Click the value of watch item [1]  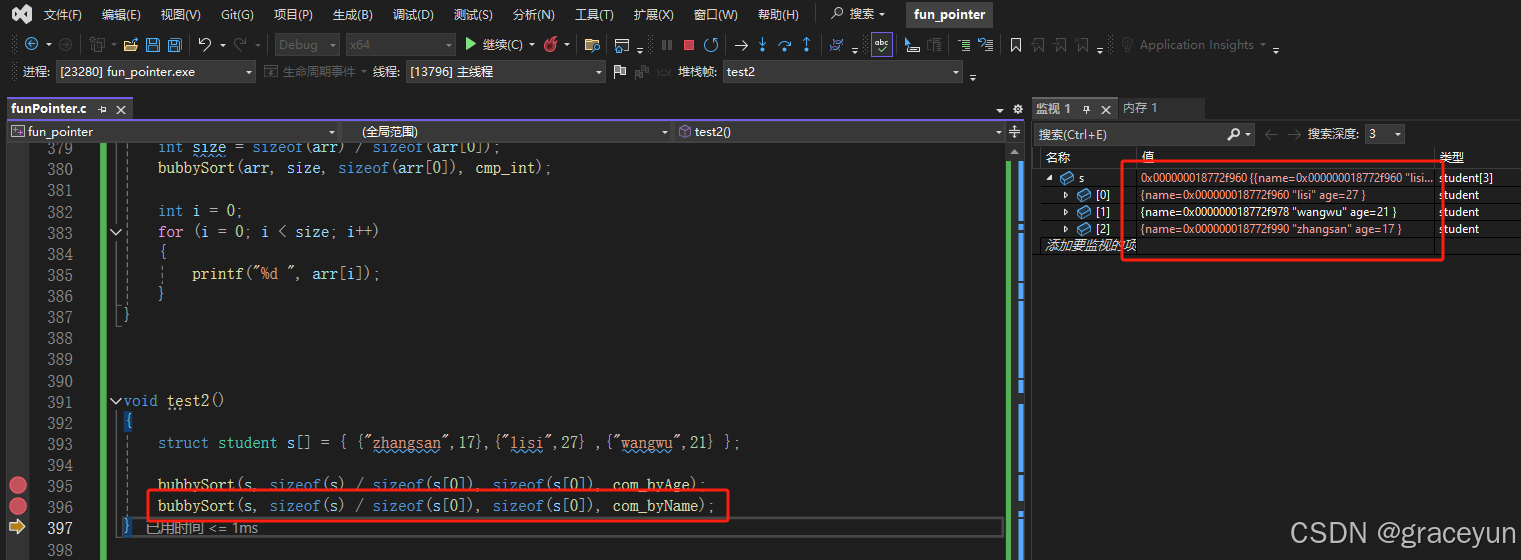pos(1268,212)
